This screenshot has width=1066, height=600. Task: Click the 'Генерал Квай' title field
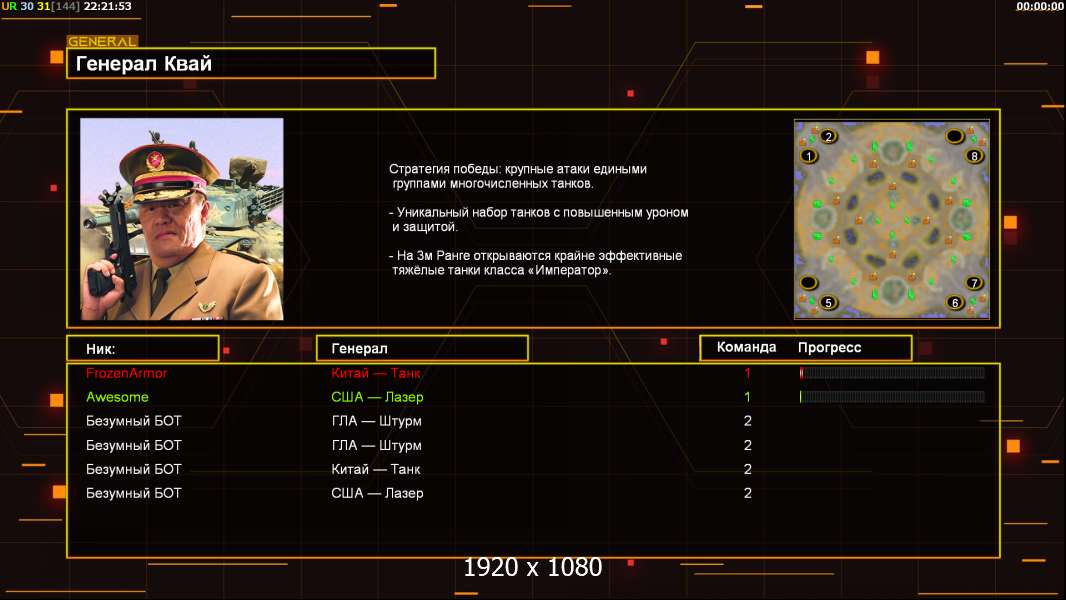click(x=251, y=63)
